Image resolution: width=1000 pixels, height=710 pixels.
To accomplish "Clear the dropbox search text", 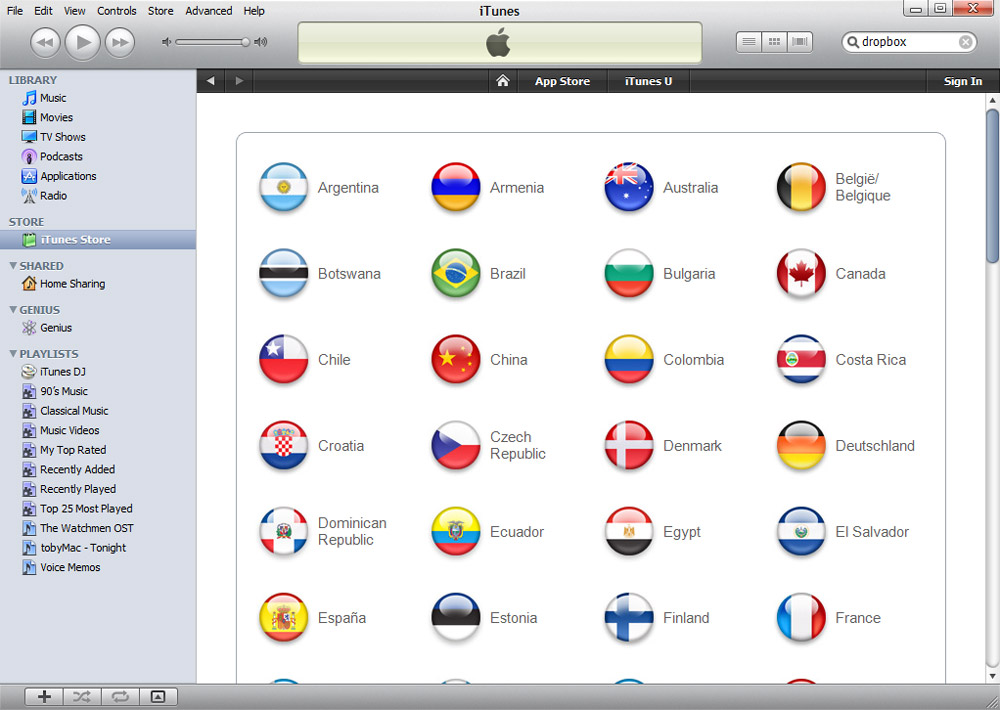I will [965, 42].
